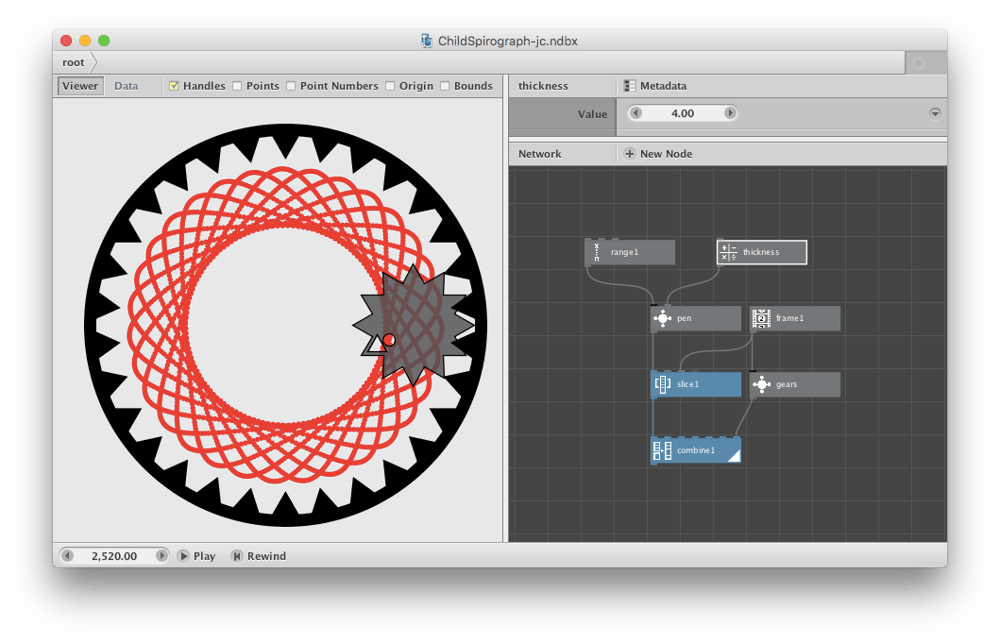Increase thickness value with right arrow

coord(730,113)
